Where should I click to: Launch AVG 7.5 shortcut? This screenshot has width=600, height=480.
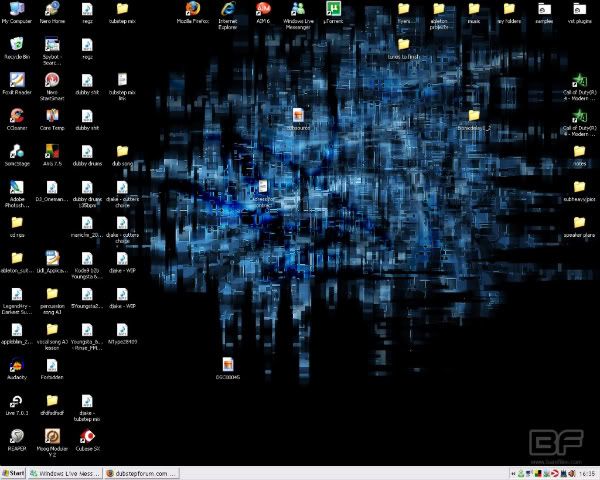point(52,155)
